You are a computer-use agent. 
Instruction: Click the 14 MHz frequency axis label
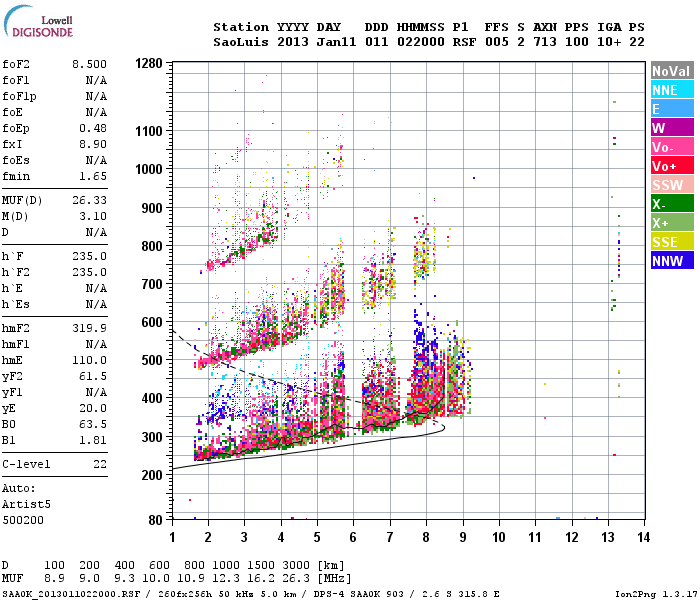643,537
